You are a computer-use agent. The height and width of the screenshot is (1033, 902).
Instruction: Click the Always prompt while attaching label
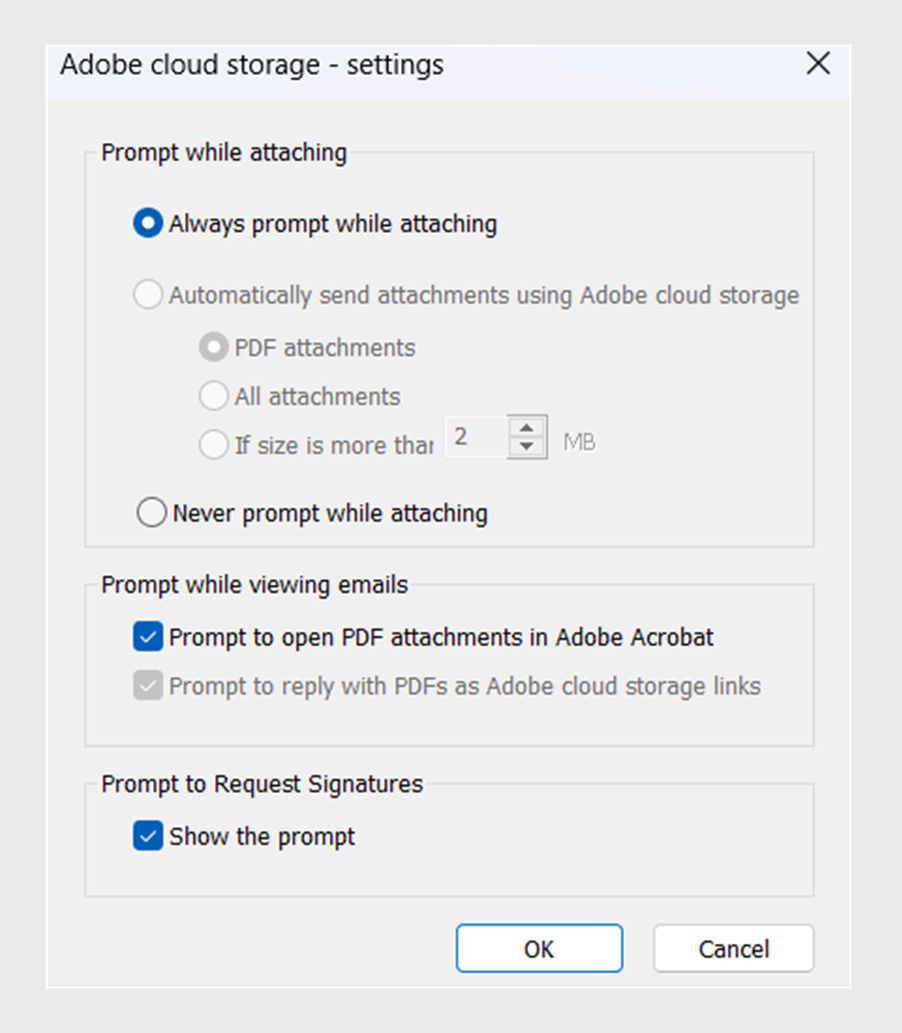click(x=333, y=224)
